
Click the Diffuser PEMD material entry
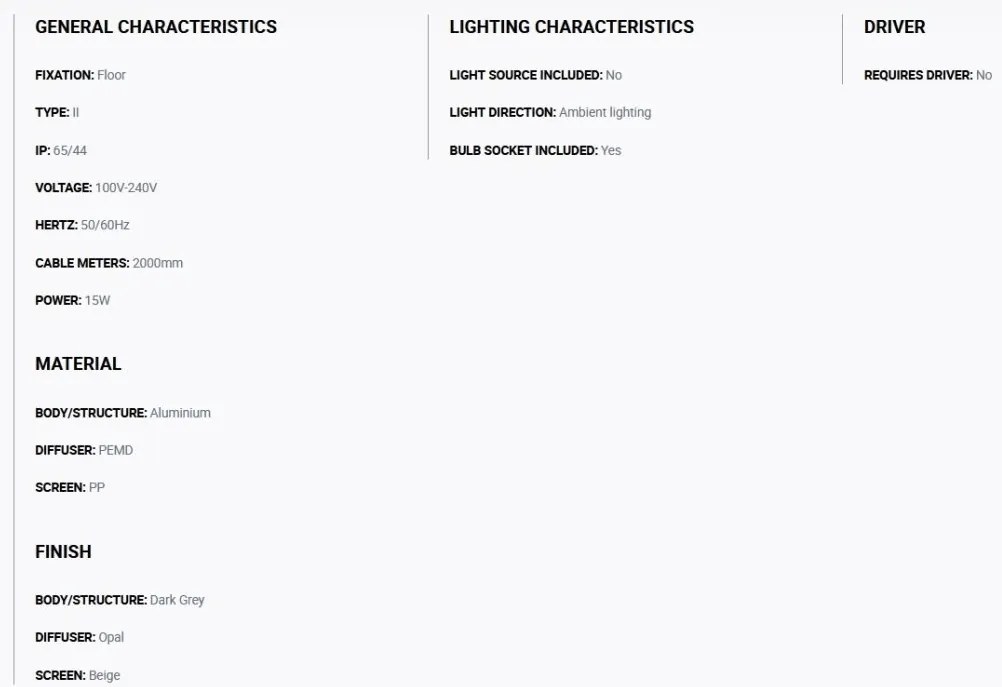(84, 450)
